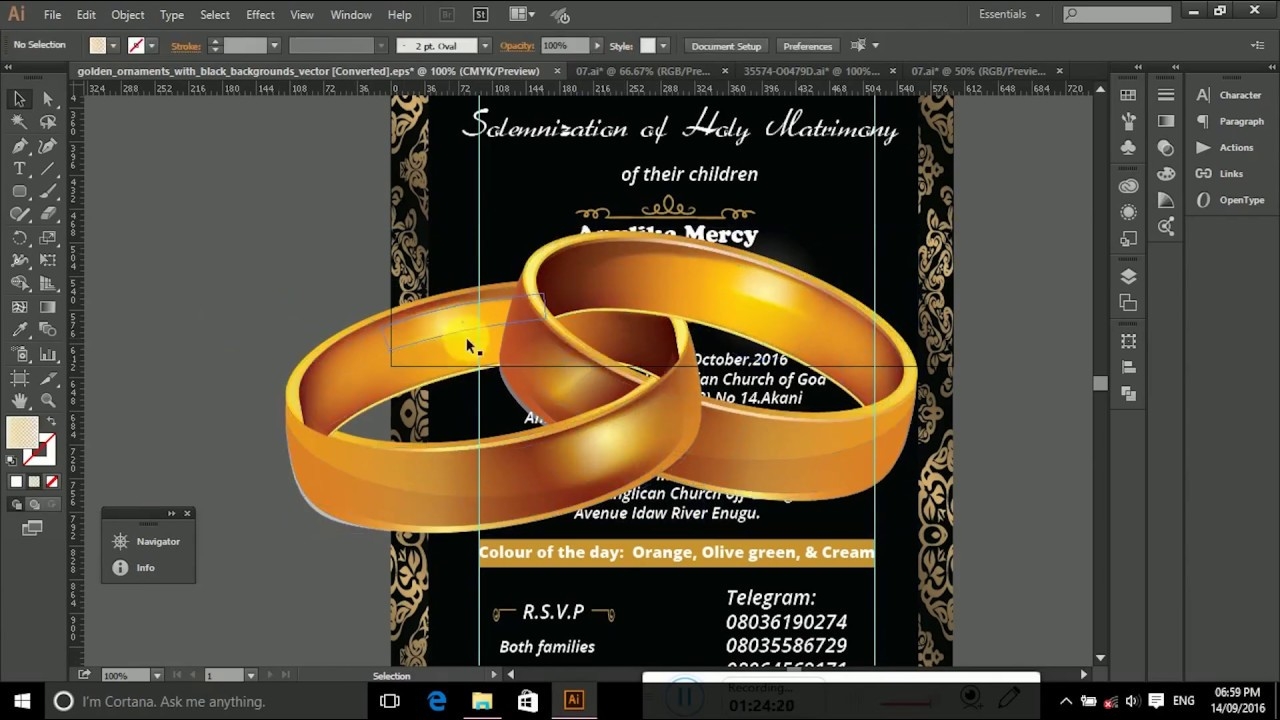
Task: Select the Hand tool
Action: [19, 401]
